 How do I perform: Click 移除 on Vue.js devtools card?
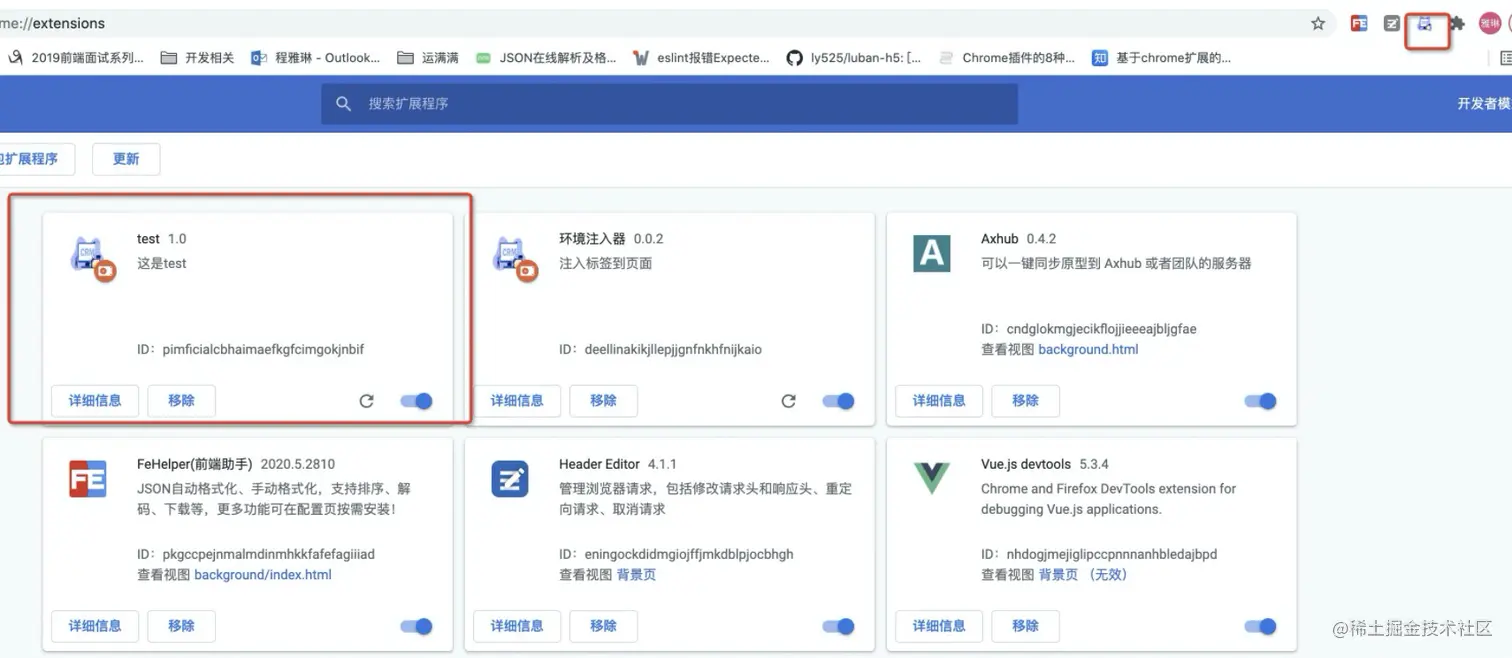(x=1025, y=626)
